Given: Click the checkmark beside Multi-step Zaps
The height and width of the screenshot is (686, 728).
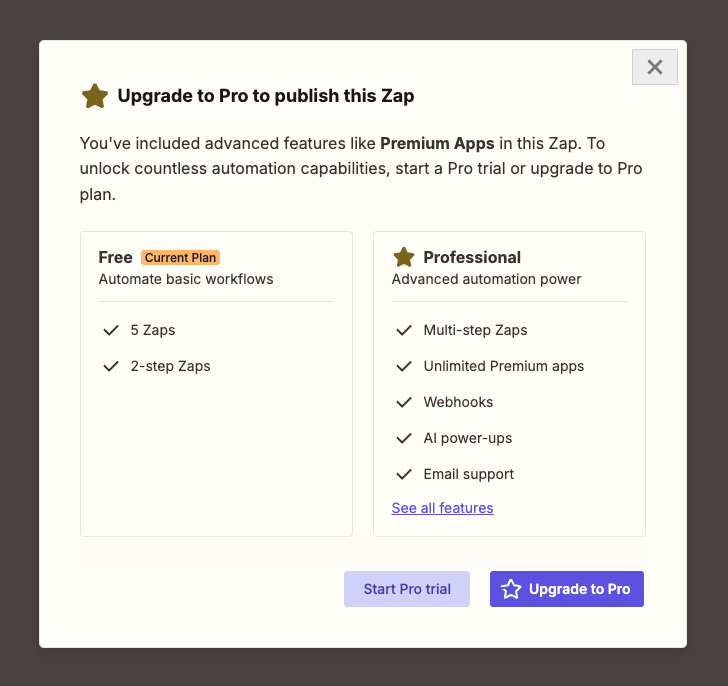Looking at the screenshot, I should (404, 330).
